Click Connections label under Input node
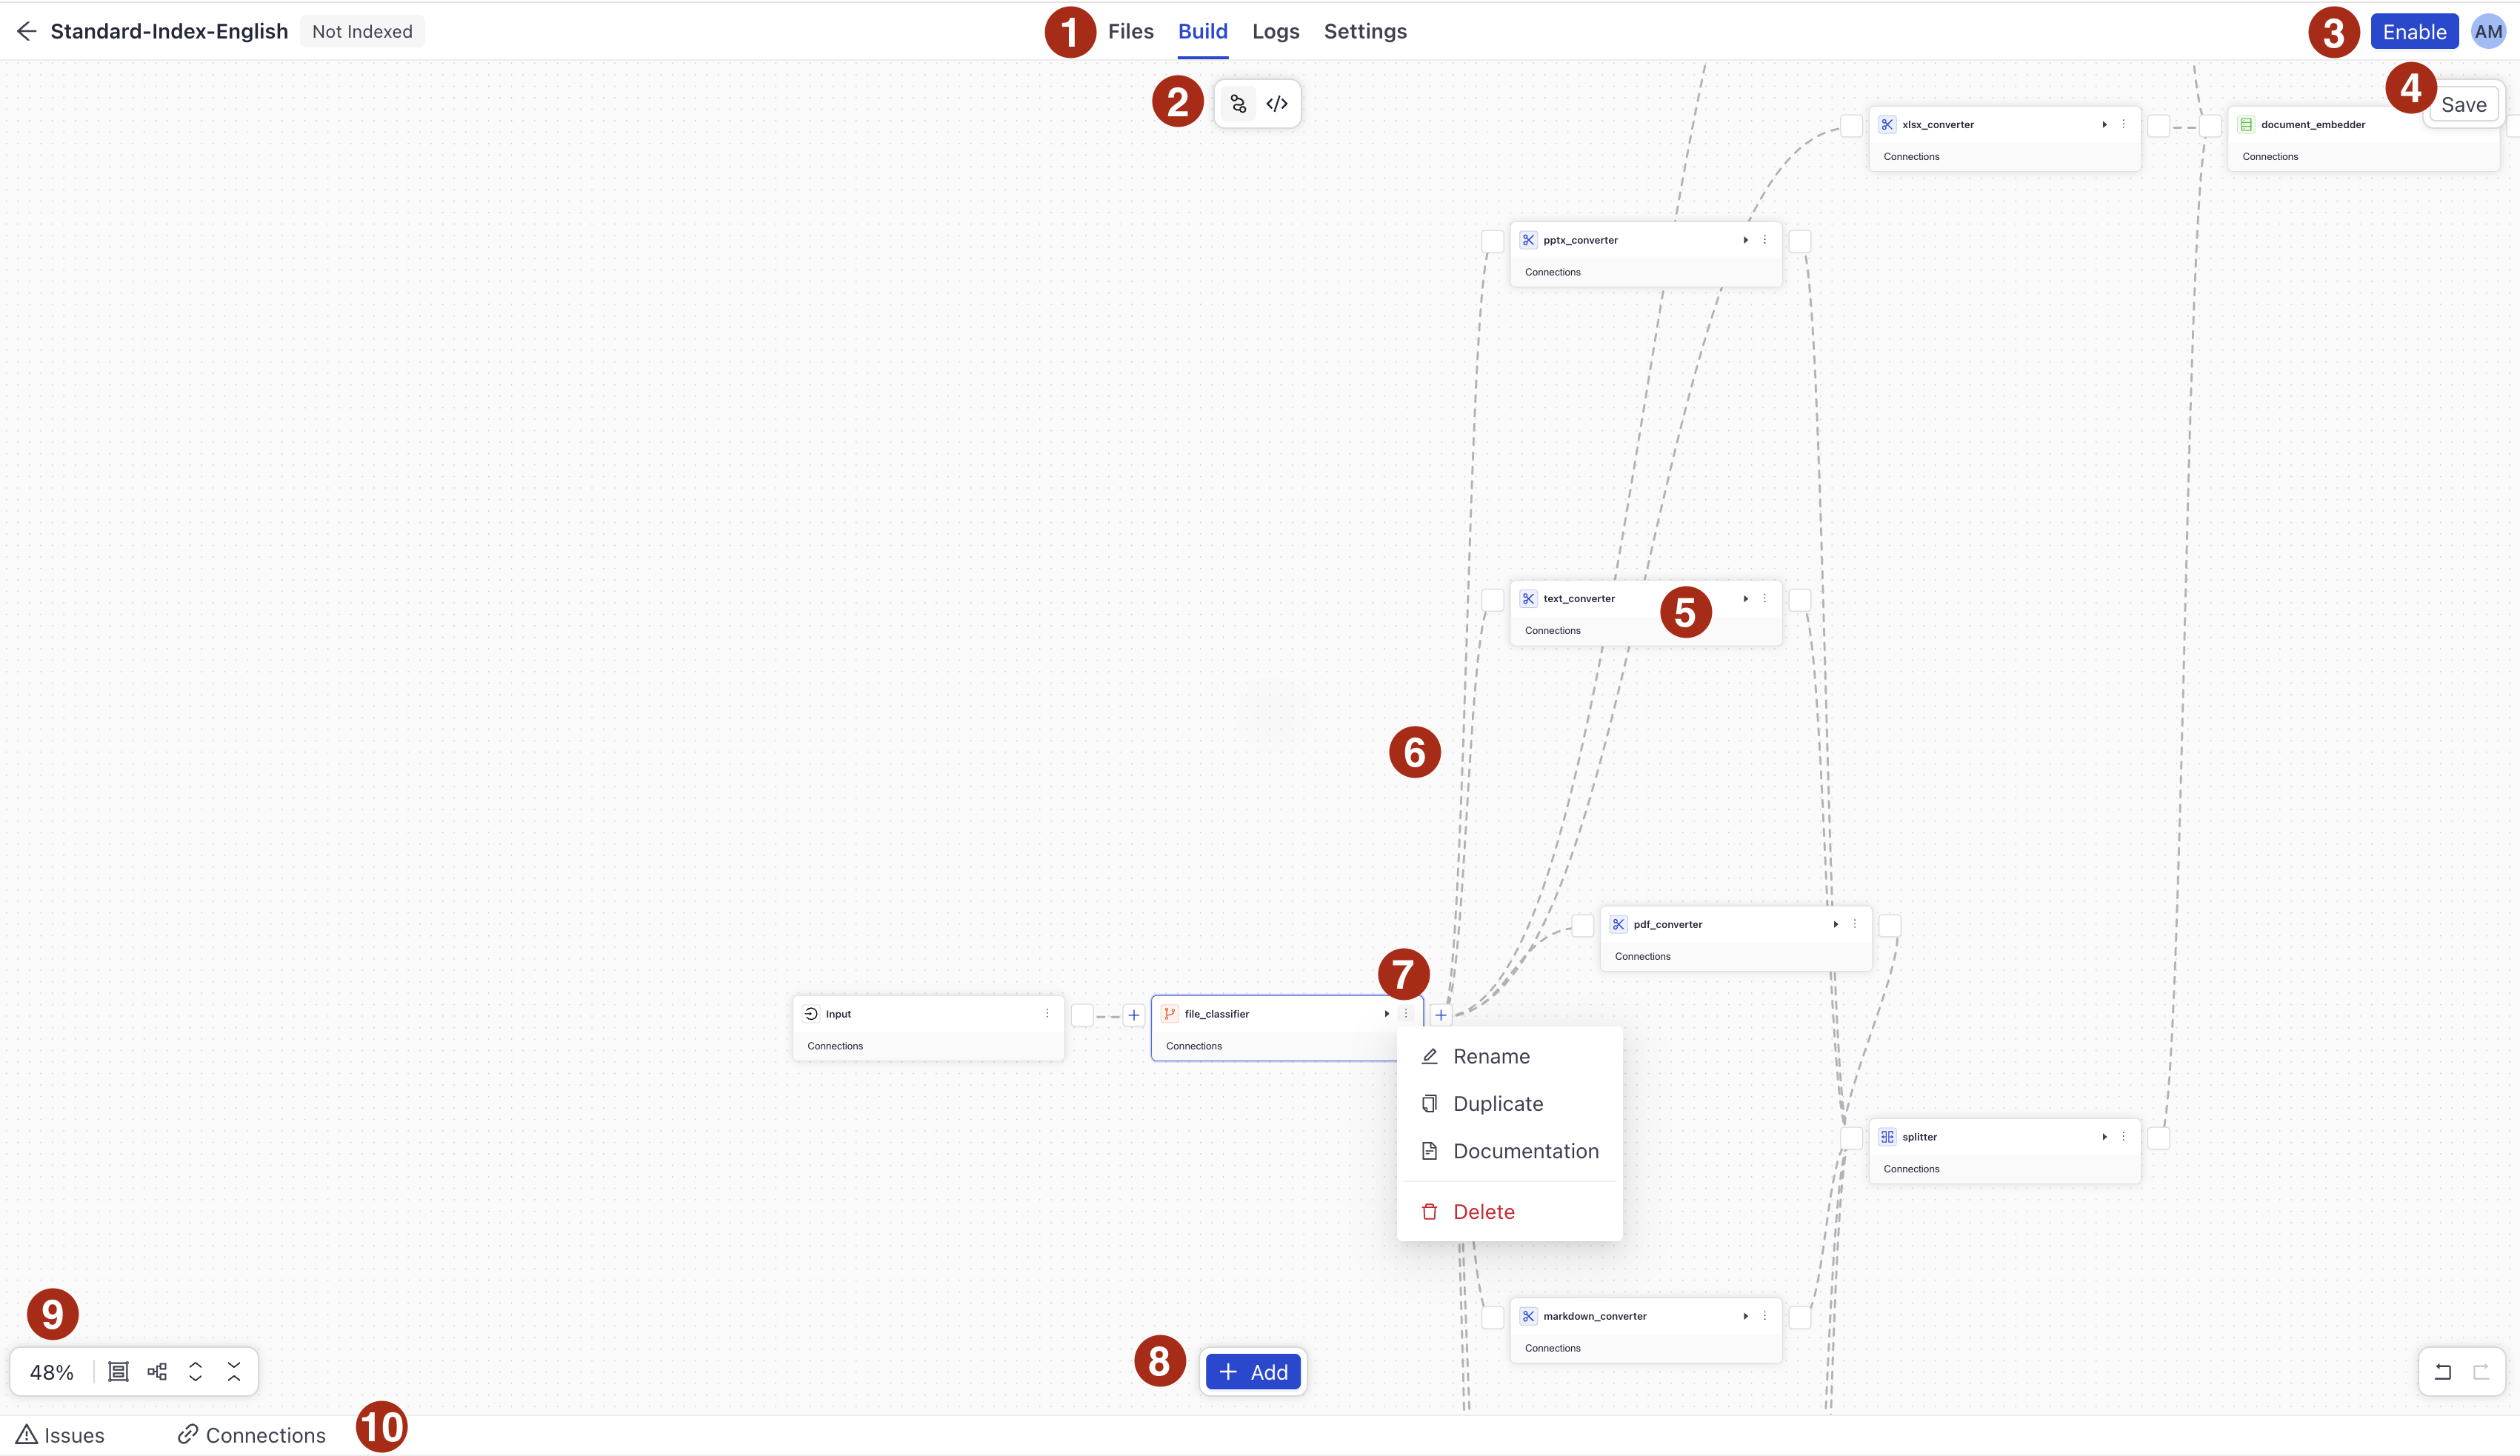The width and height of the screenshot is (2520, 1456). coord(835,1046)
